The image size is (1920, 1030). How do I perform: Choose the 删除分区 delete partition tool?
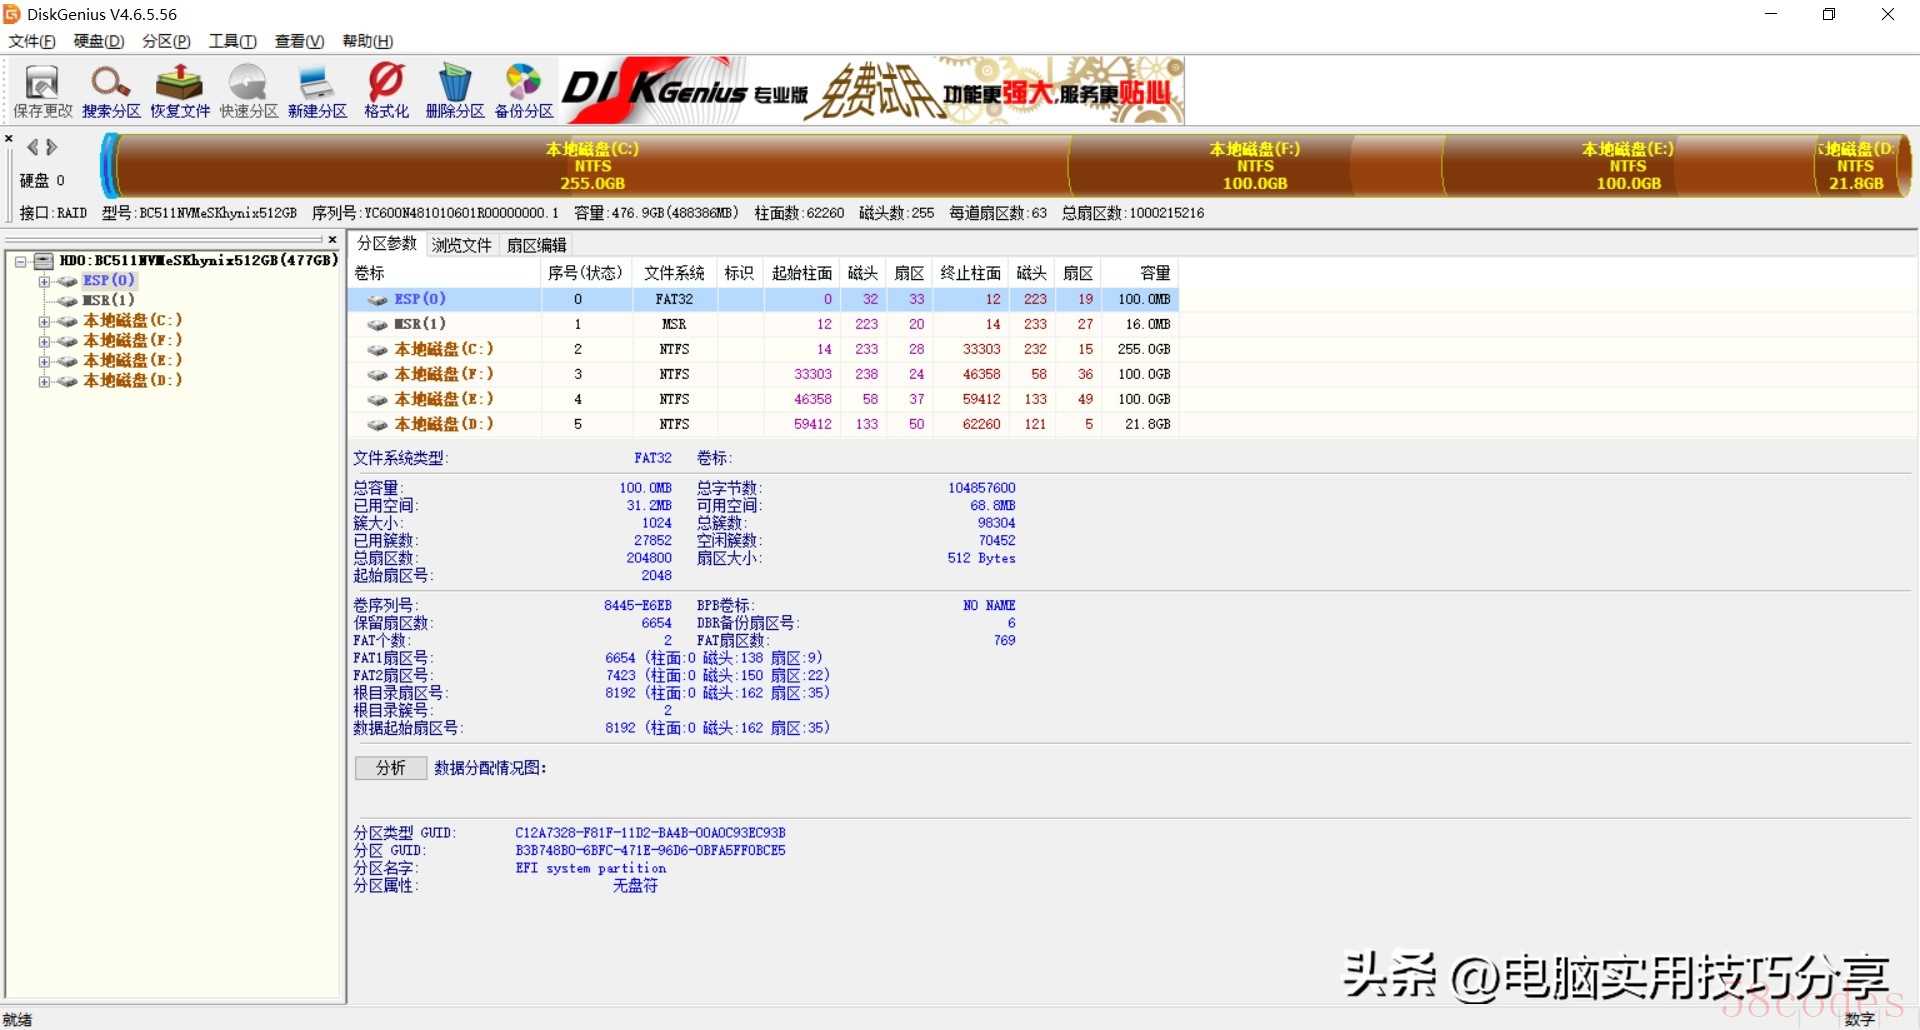click(455, 91)
